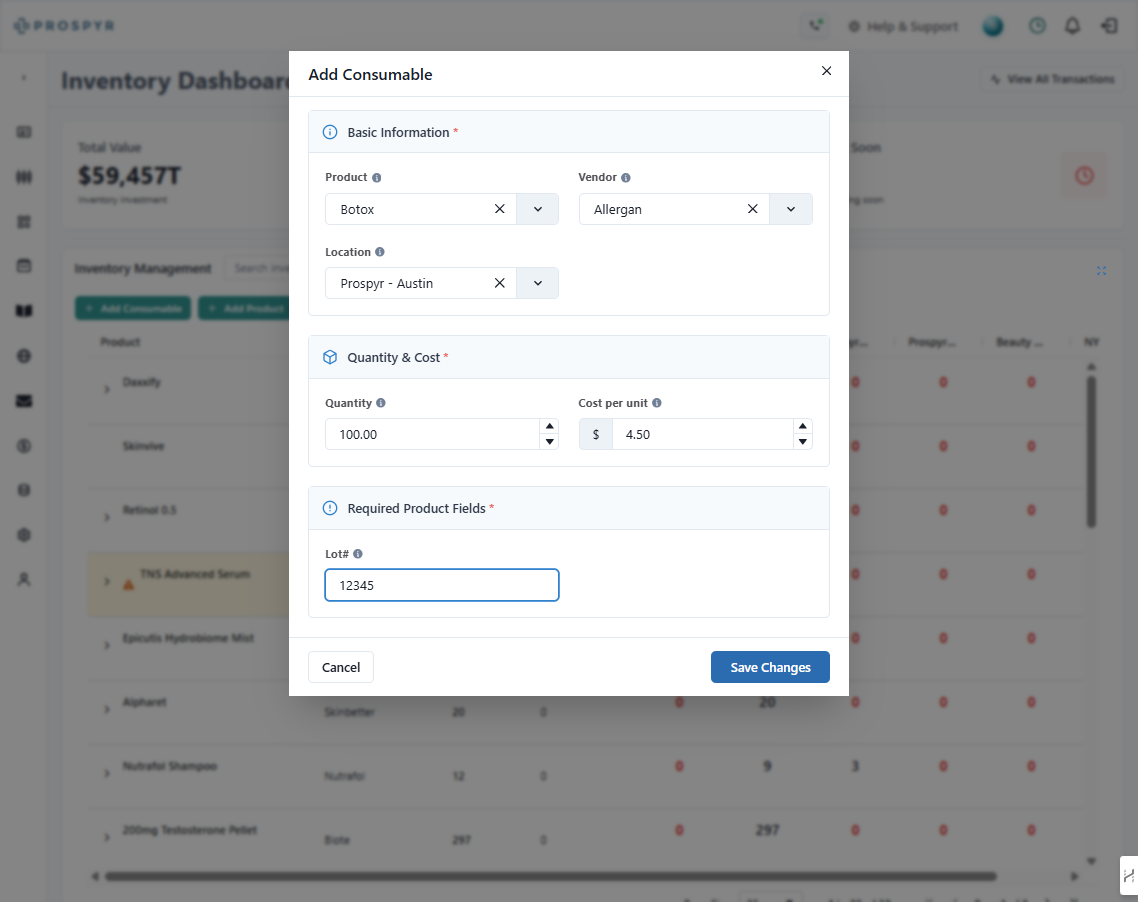Click the table horizontal scrollbar
This screenshot has width=1138, height=902.
(550, 877)
